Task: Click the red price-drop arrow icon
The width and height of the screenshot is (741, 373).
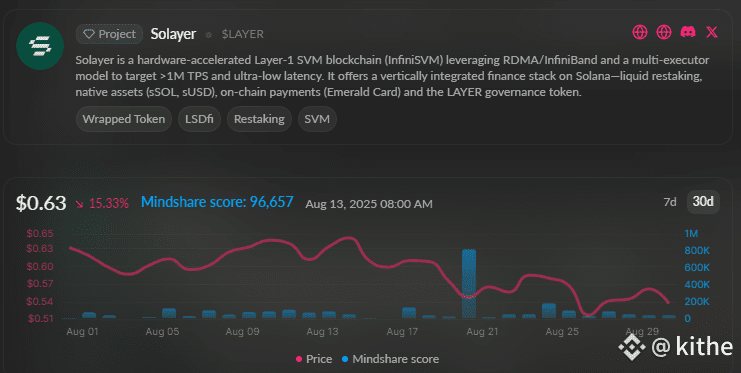Action: (79, 204)
